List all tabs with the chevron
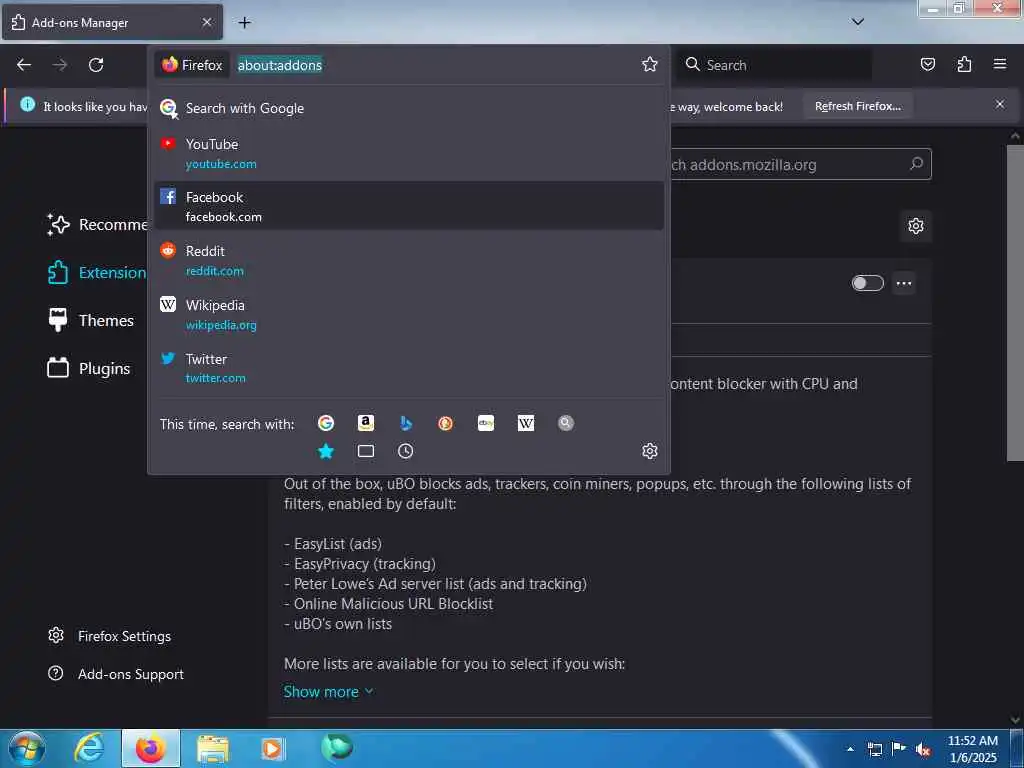 857,22
